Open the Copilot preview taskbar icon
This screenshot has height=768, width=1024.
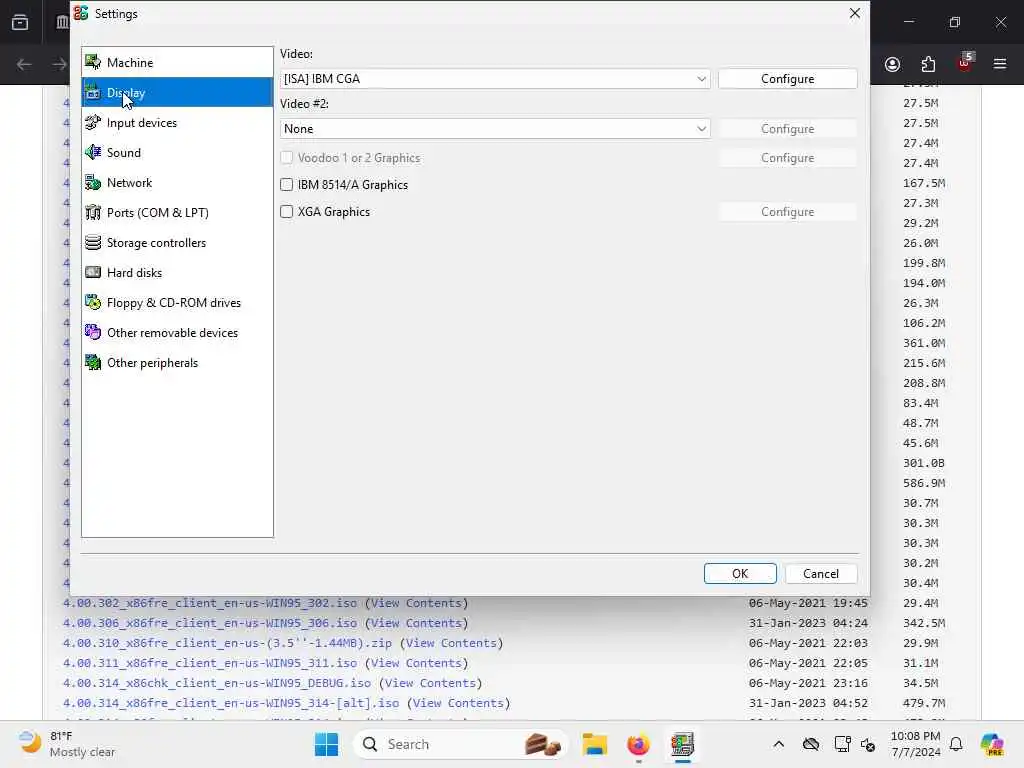point(992,744)
